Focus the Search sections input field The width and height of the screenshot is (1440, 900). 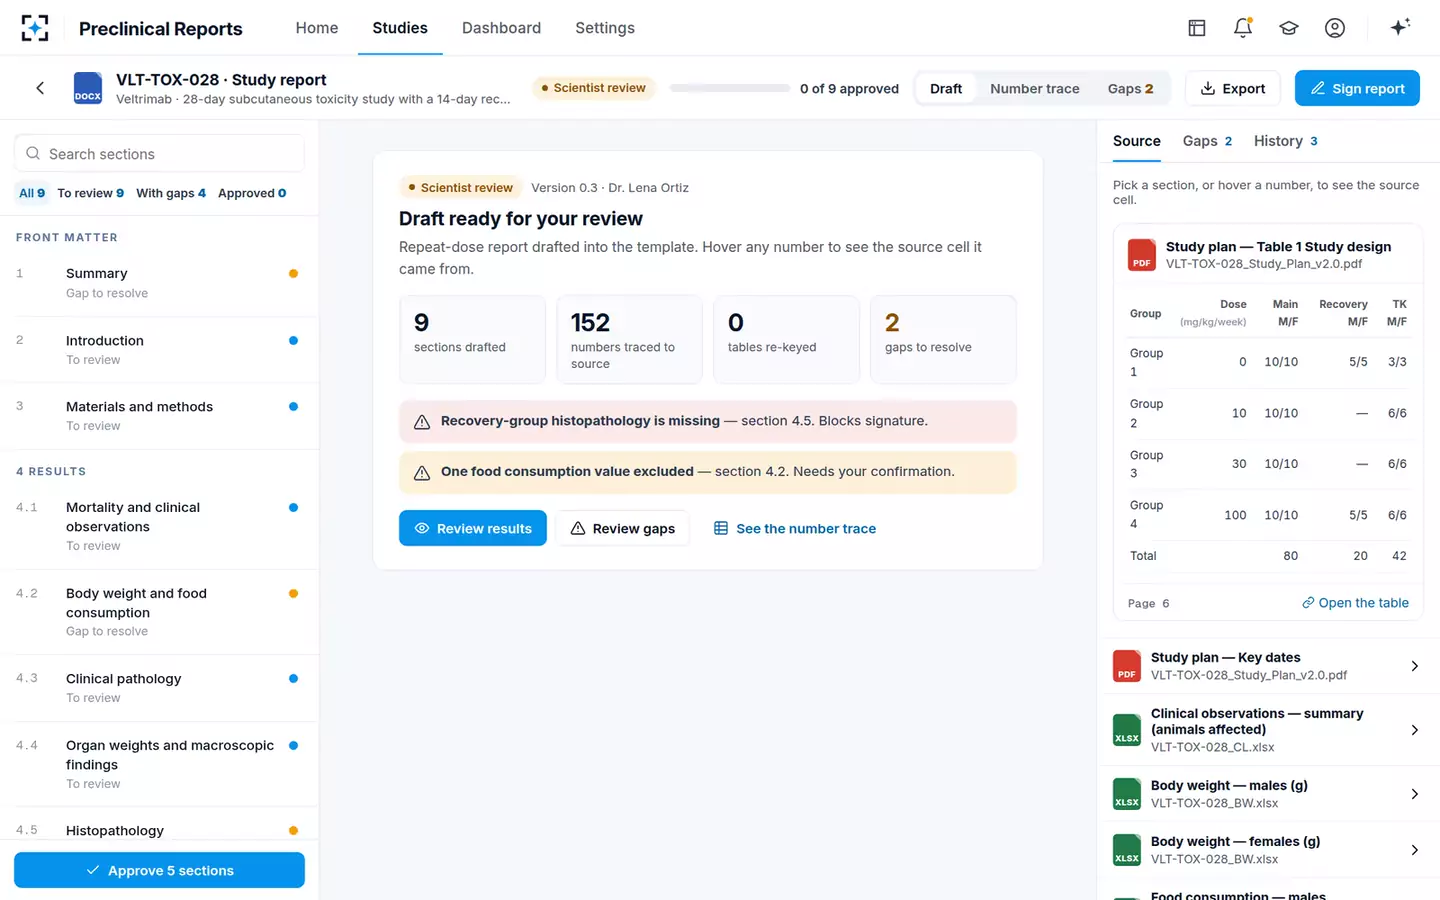click(x=159, y=154)
